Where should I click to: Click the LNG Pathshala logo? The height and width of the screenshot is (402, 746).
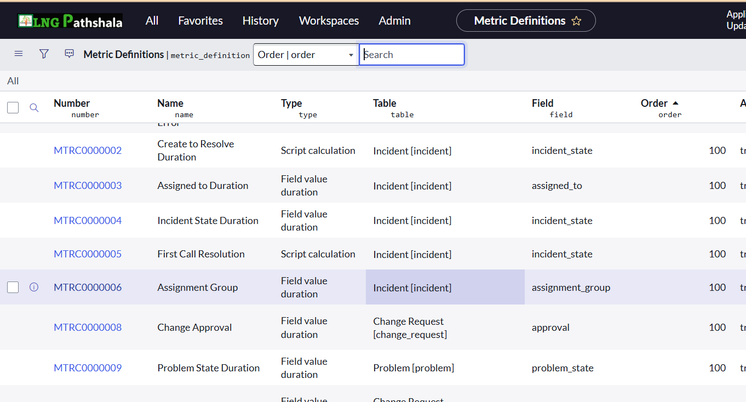pos(70,21)
